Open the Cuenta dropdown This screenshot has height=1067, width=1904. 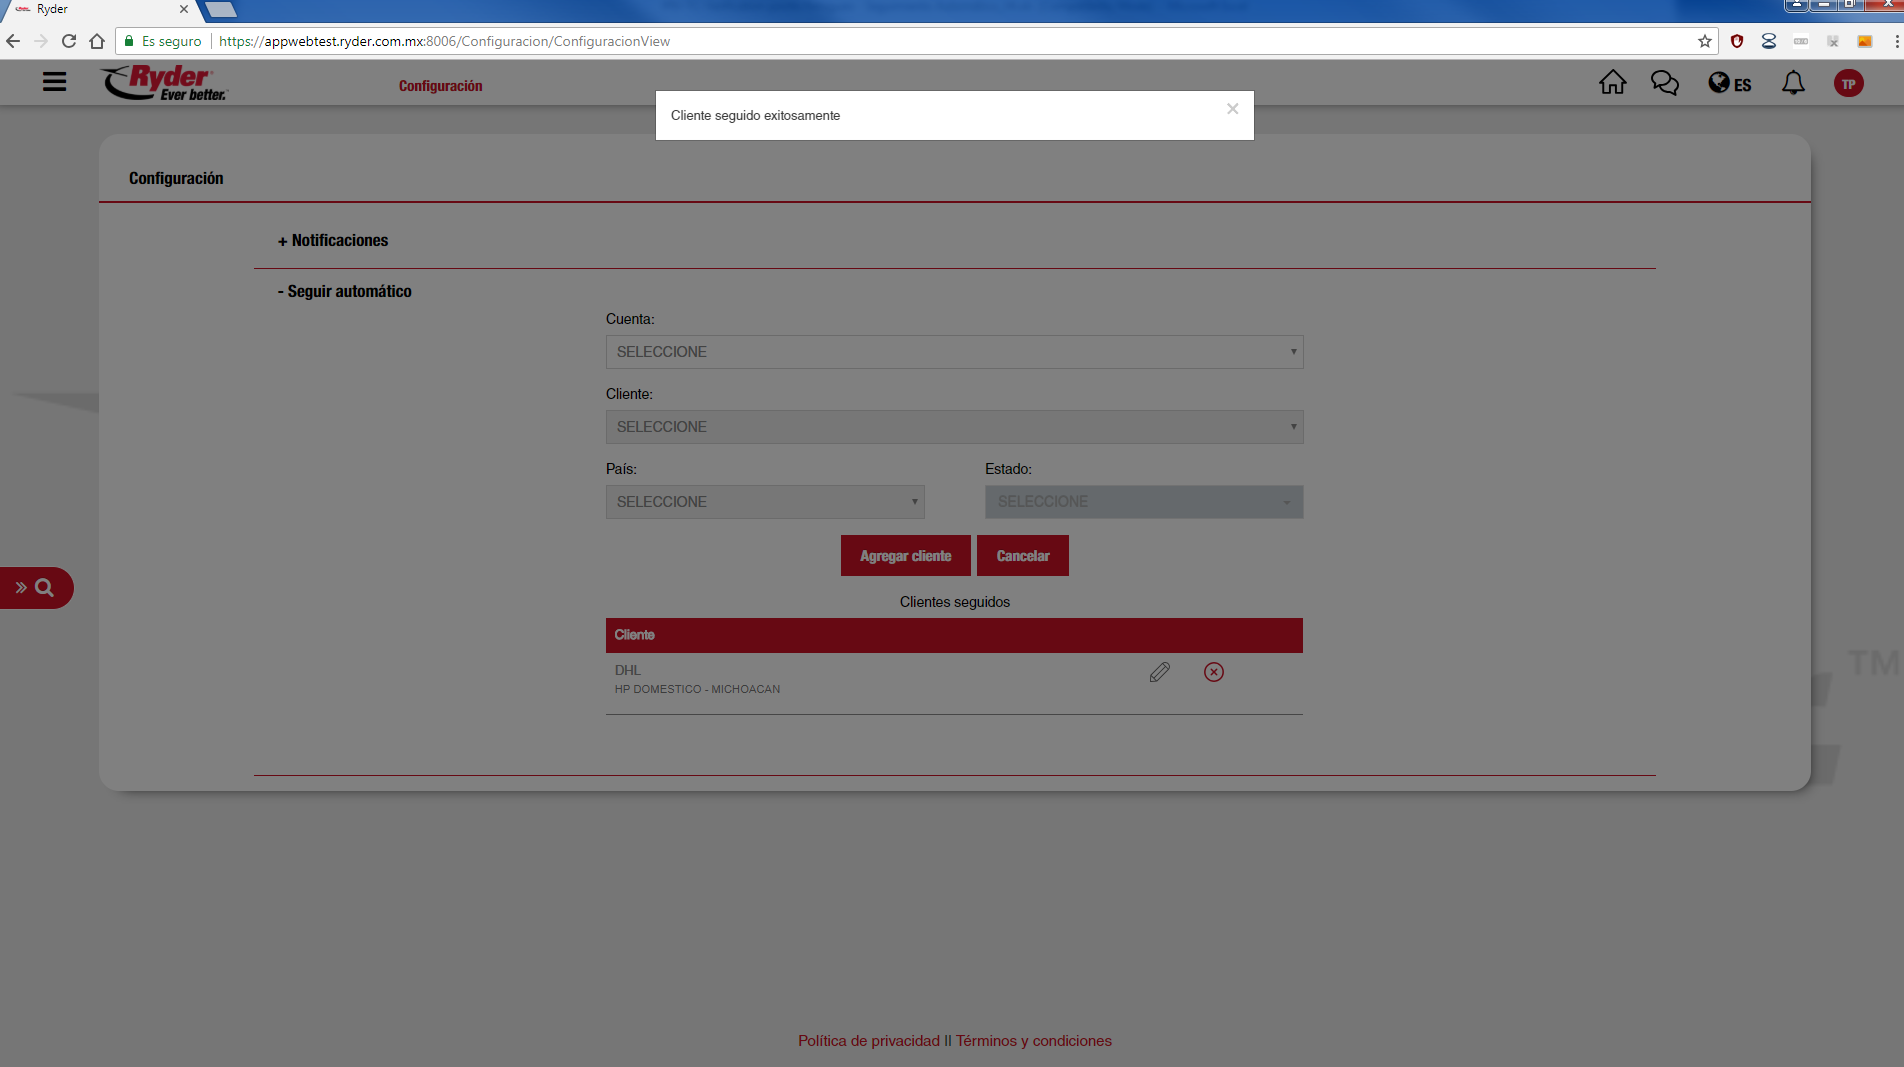[x=954, y=352]
